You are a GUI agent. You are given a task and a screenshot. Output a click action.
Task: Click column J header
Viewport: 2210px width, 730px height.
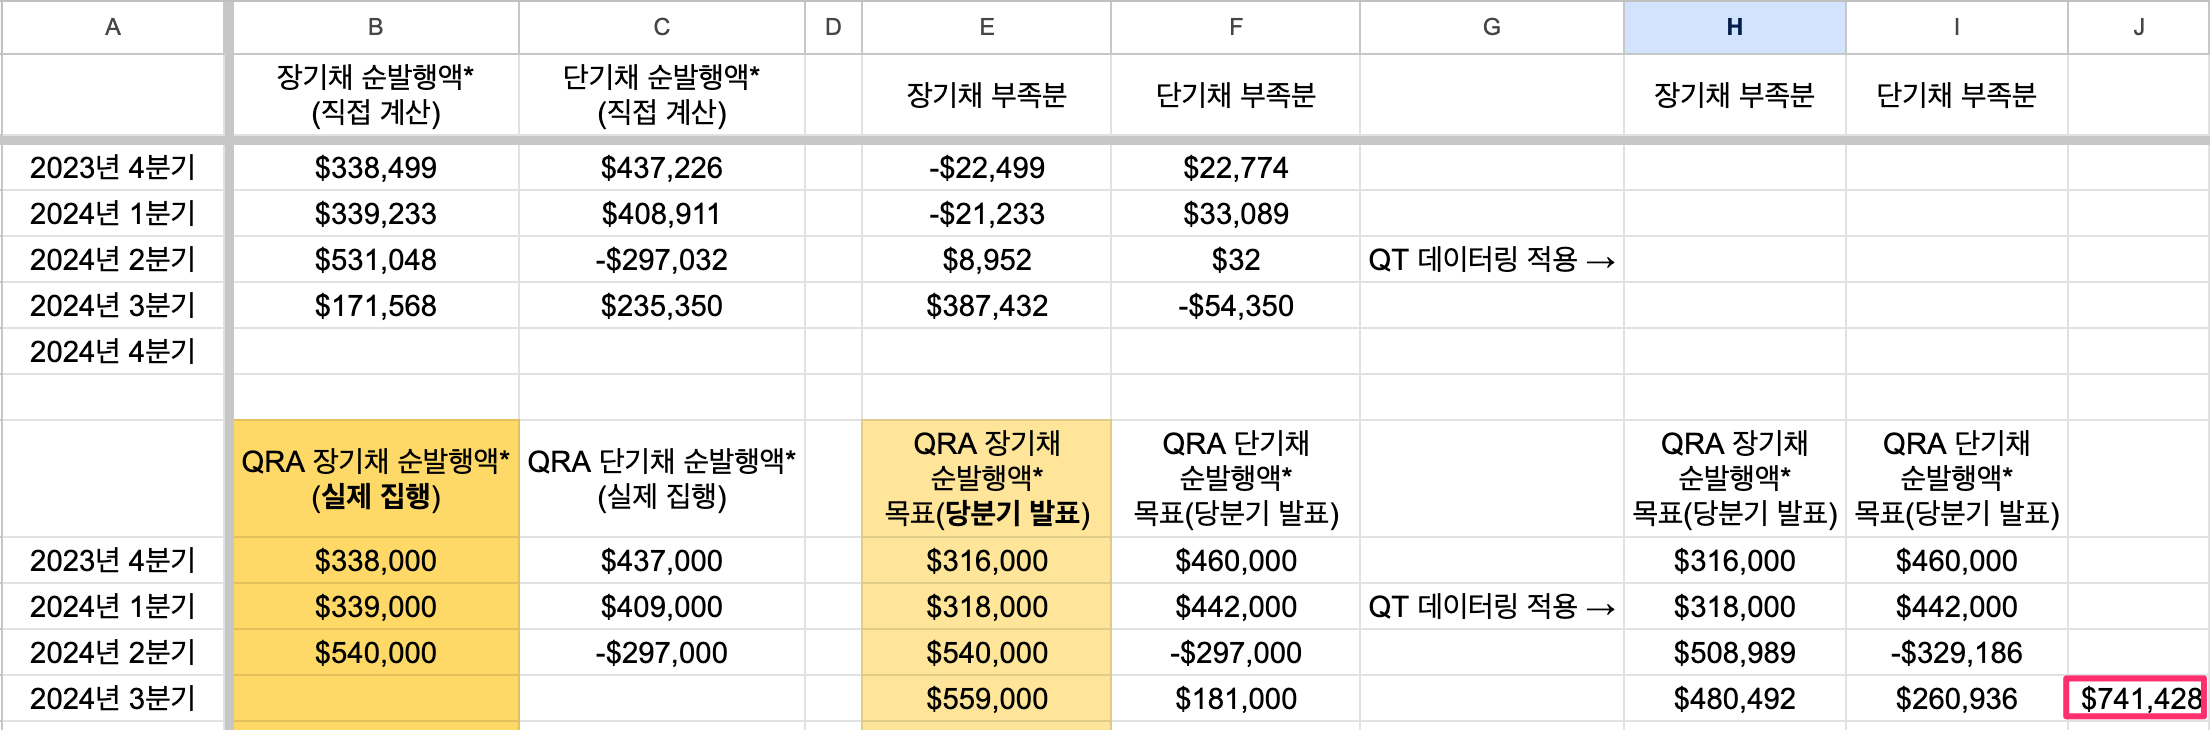tap(2138, 27)
